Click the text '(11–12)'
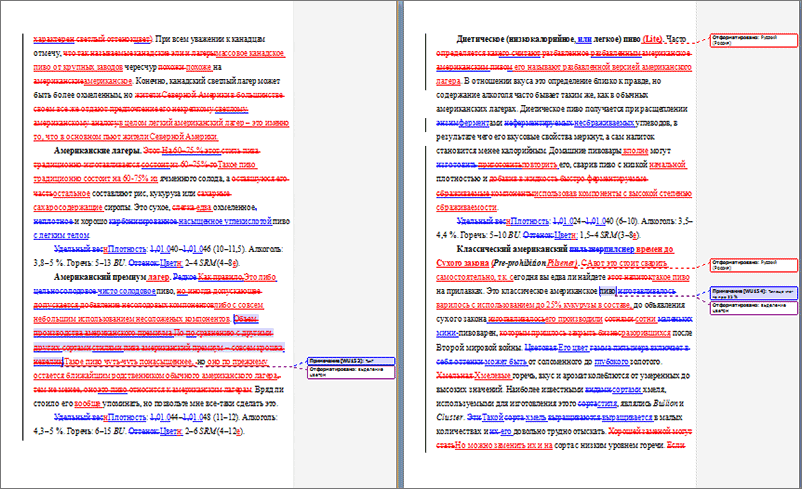The height and width of the screenshot is (489, 802). tap(226, 417)
